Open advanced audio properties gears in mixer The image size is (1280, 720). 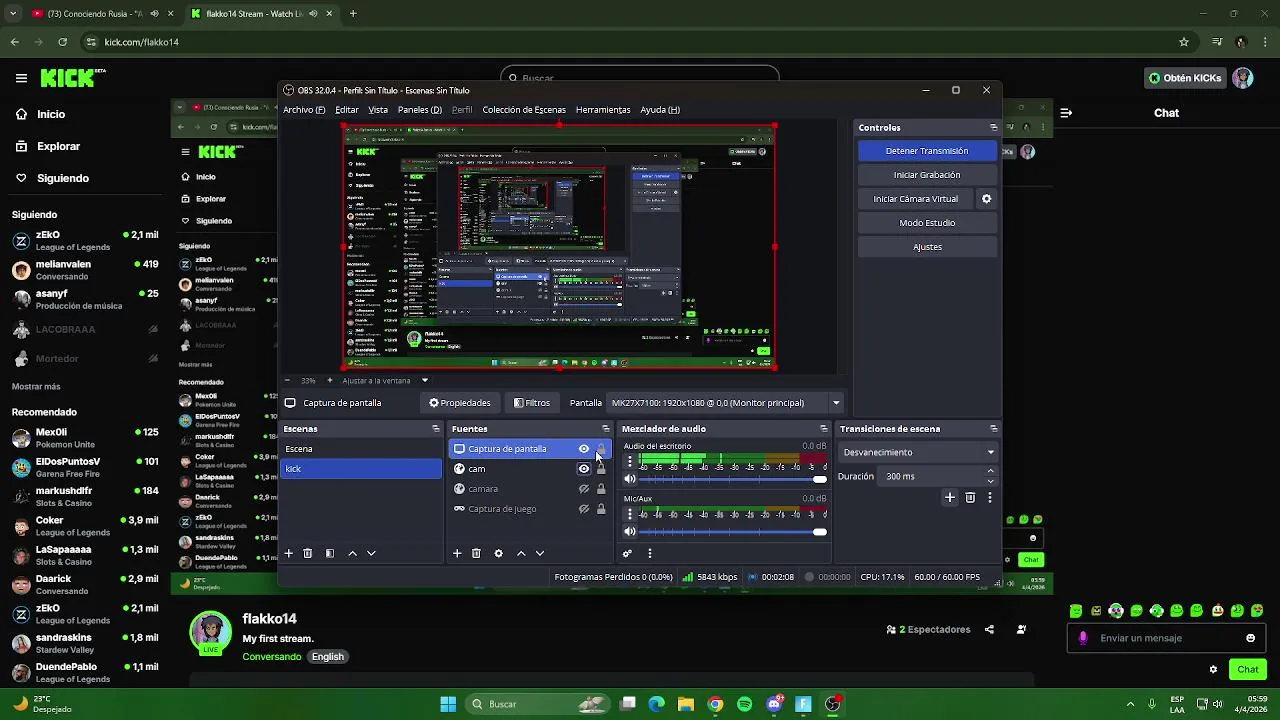click(x=628, y=553)
